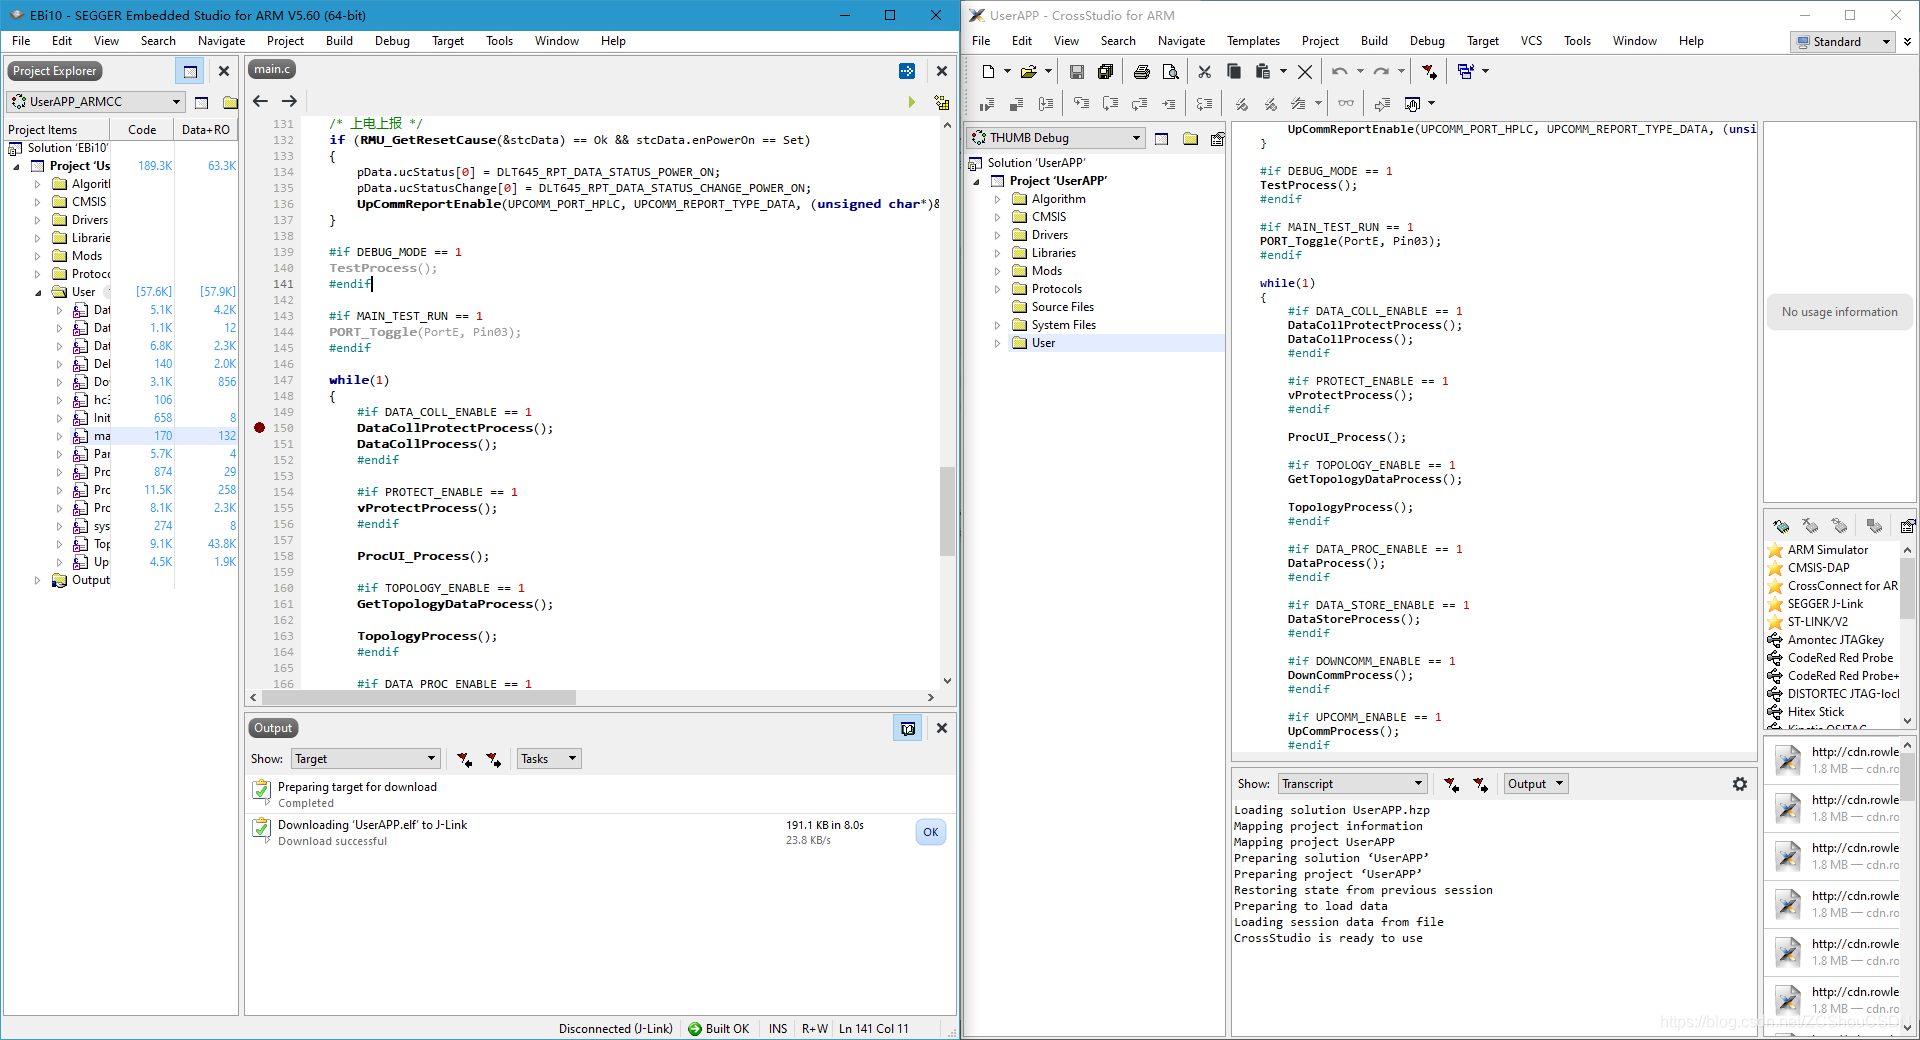
Task: Go back with Embedded Studio editor left arrow
Action: (260, 101)
